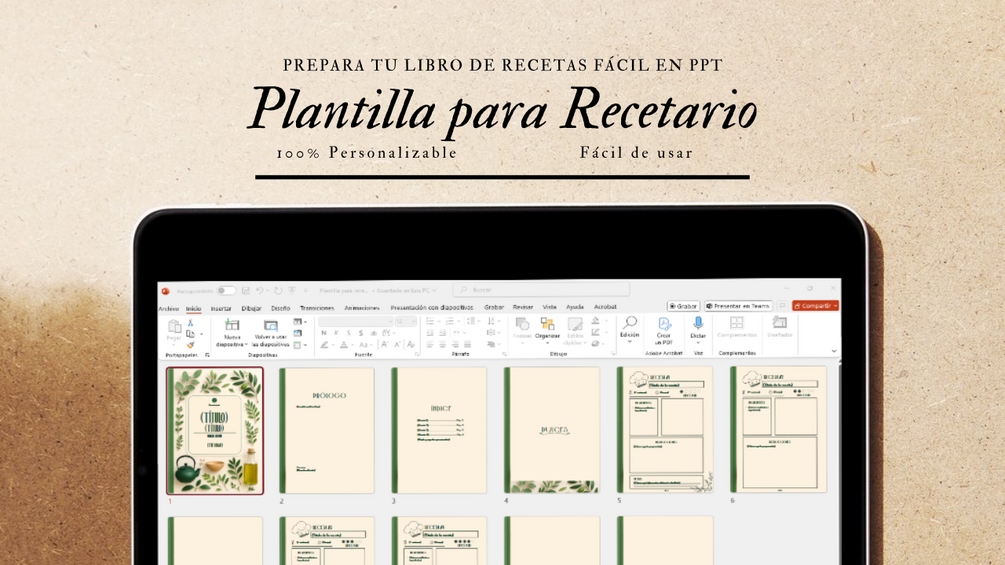
Task: Select the Inicio ribbon tab
Action: tap(194, 308)
